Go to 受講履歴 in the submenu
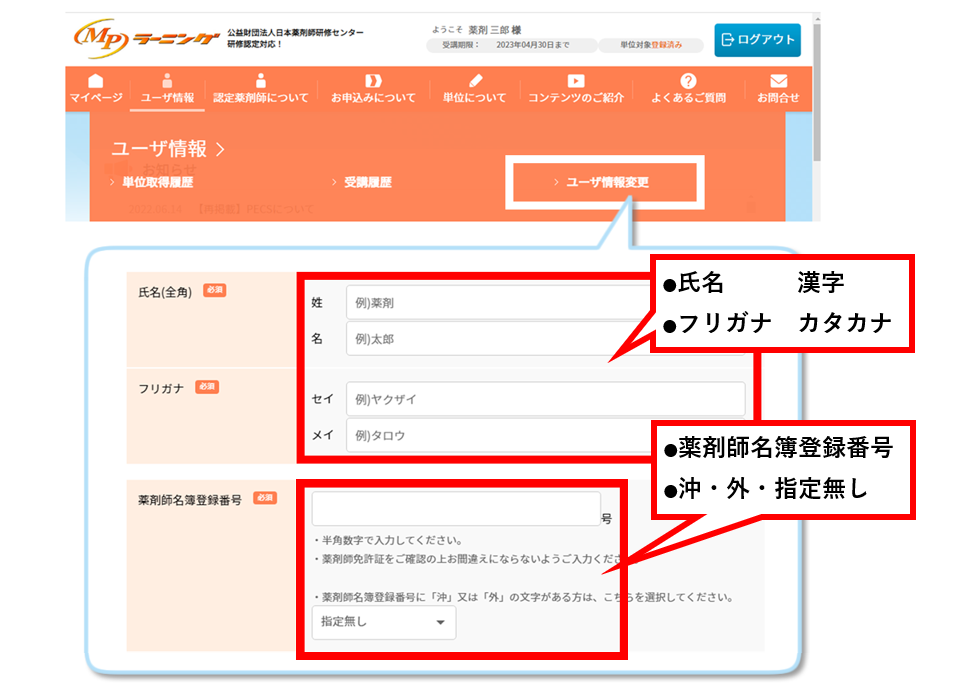 (x=367, y=183)
